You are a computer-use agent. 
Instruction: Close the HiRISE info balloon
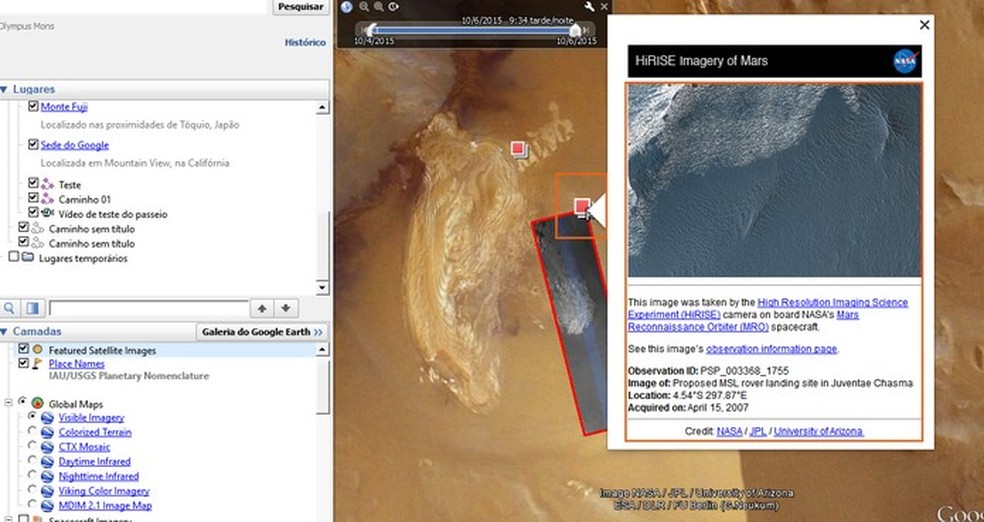pos(924,25)
